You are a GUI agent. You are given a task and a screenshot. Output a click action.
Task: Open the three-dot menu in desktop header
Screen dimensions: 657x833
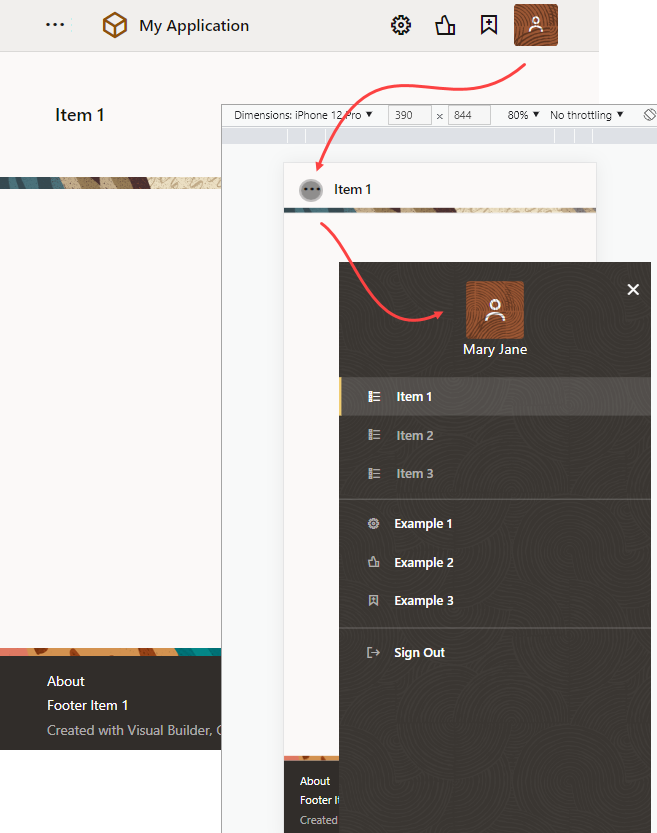pos(55,25)
